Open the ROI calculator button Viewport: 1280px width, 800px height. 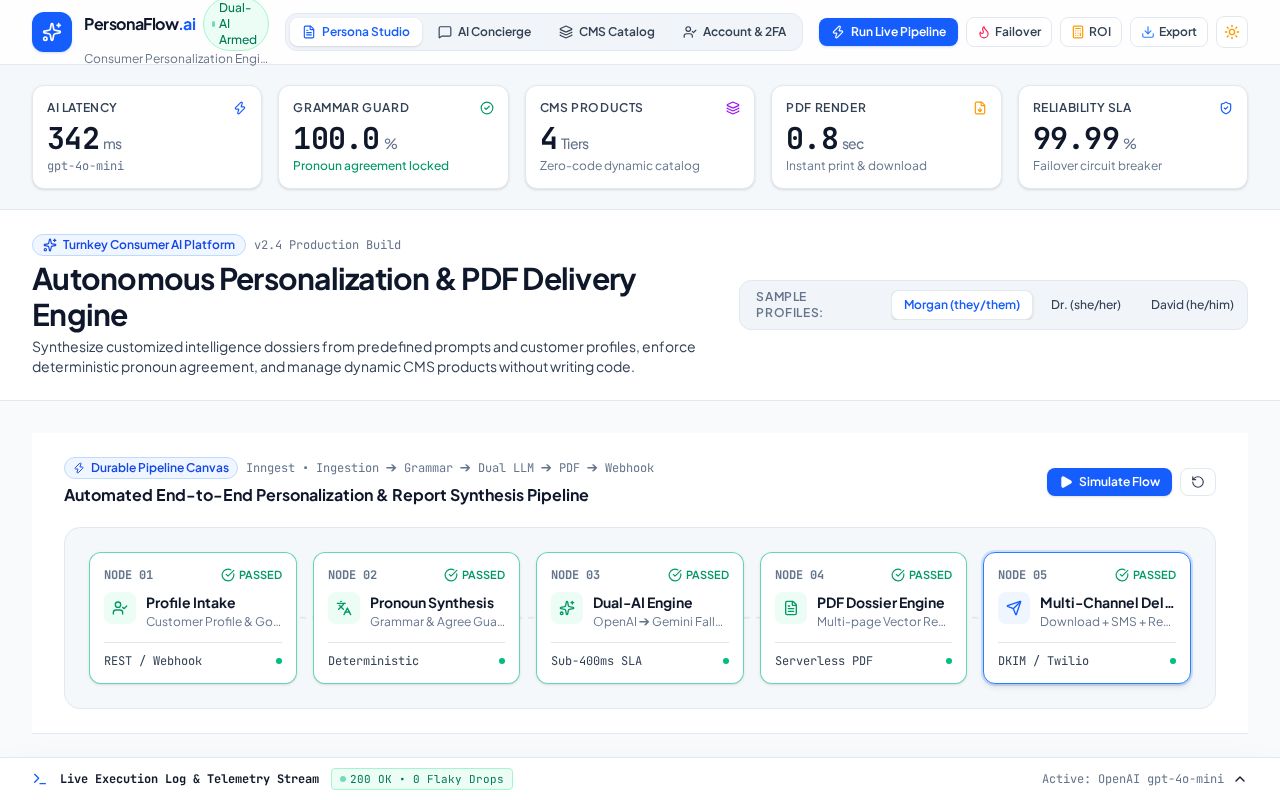click(x=1091, y=32)
